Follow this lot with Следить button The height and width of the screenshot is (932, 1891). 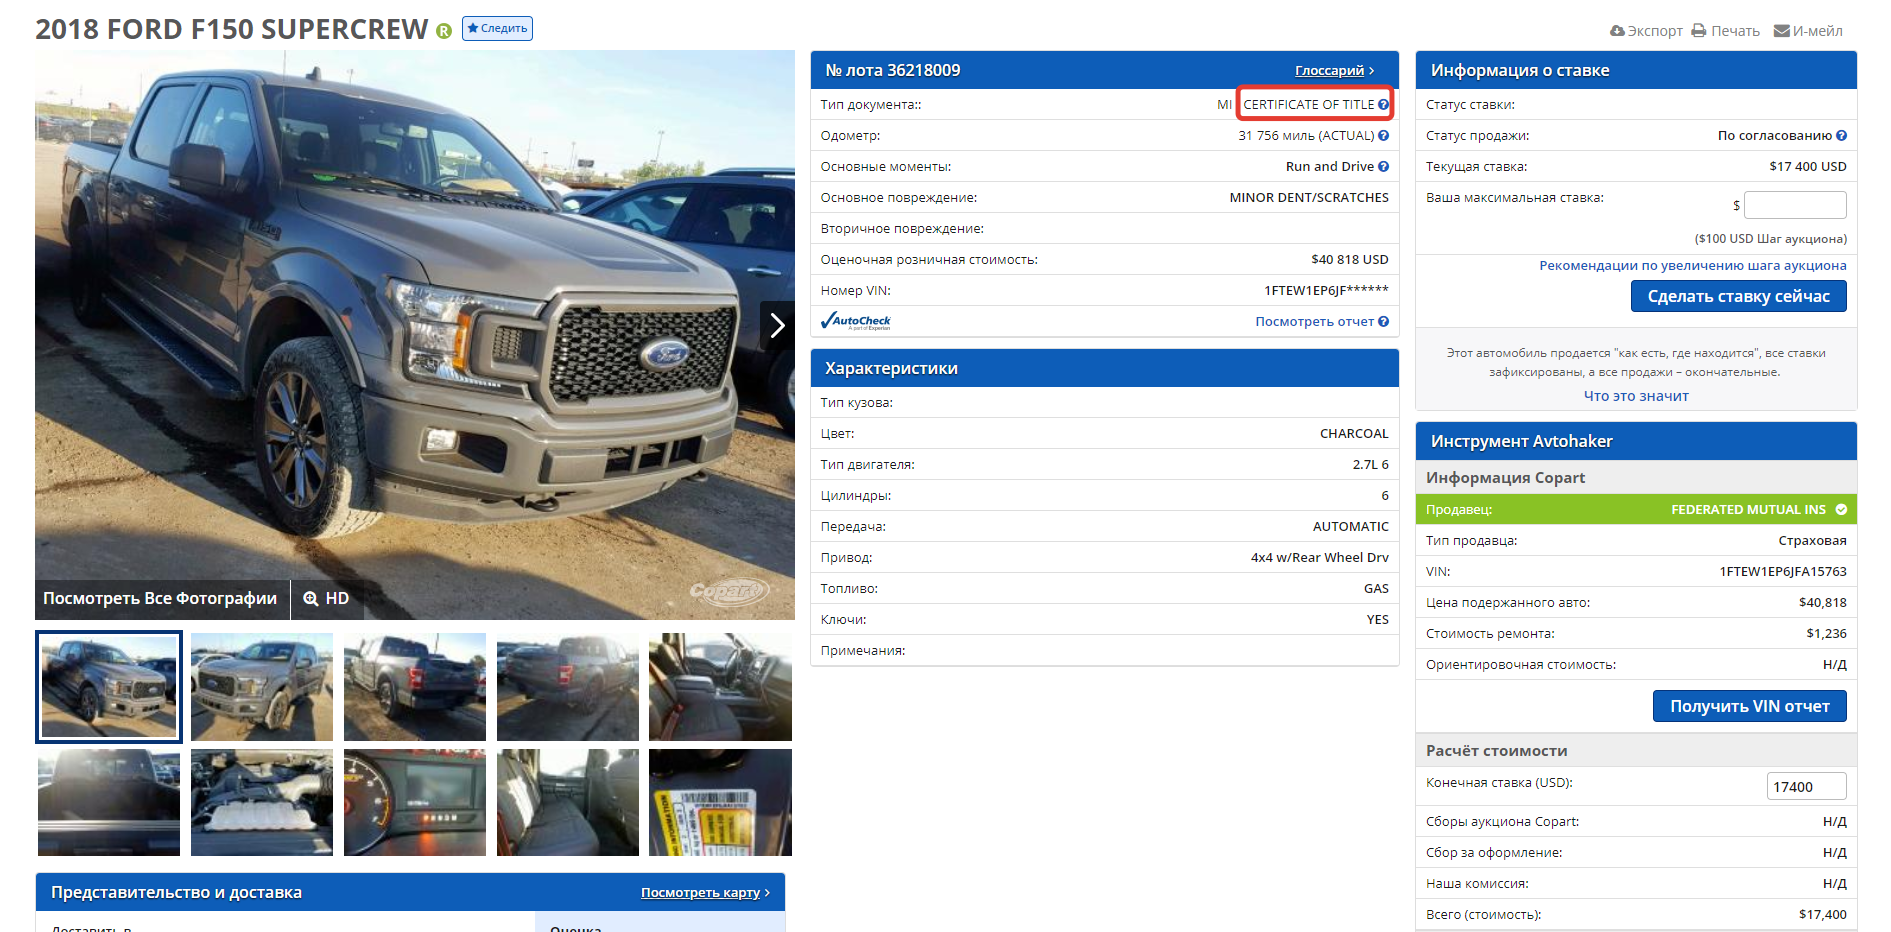[x=497, y=28]
